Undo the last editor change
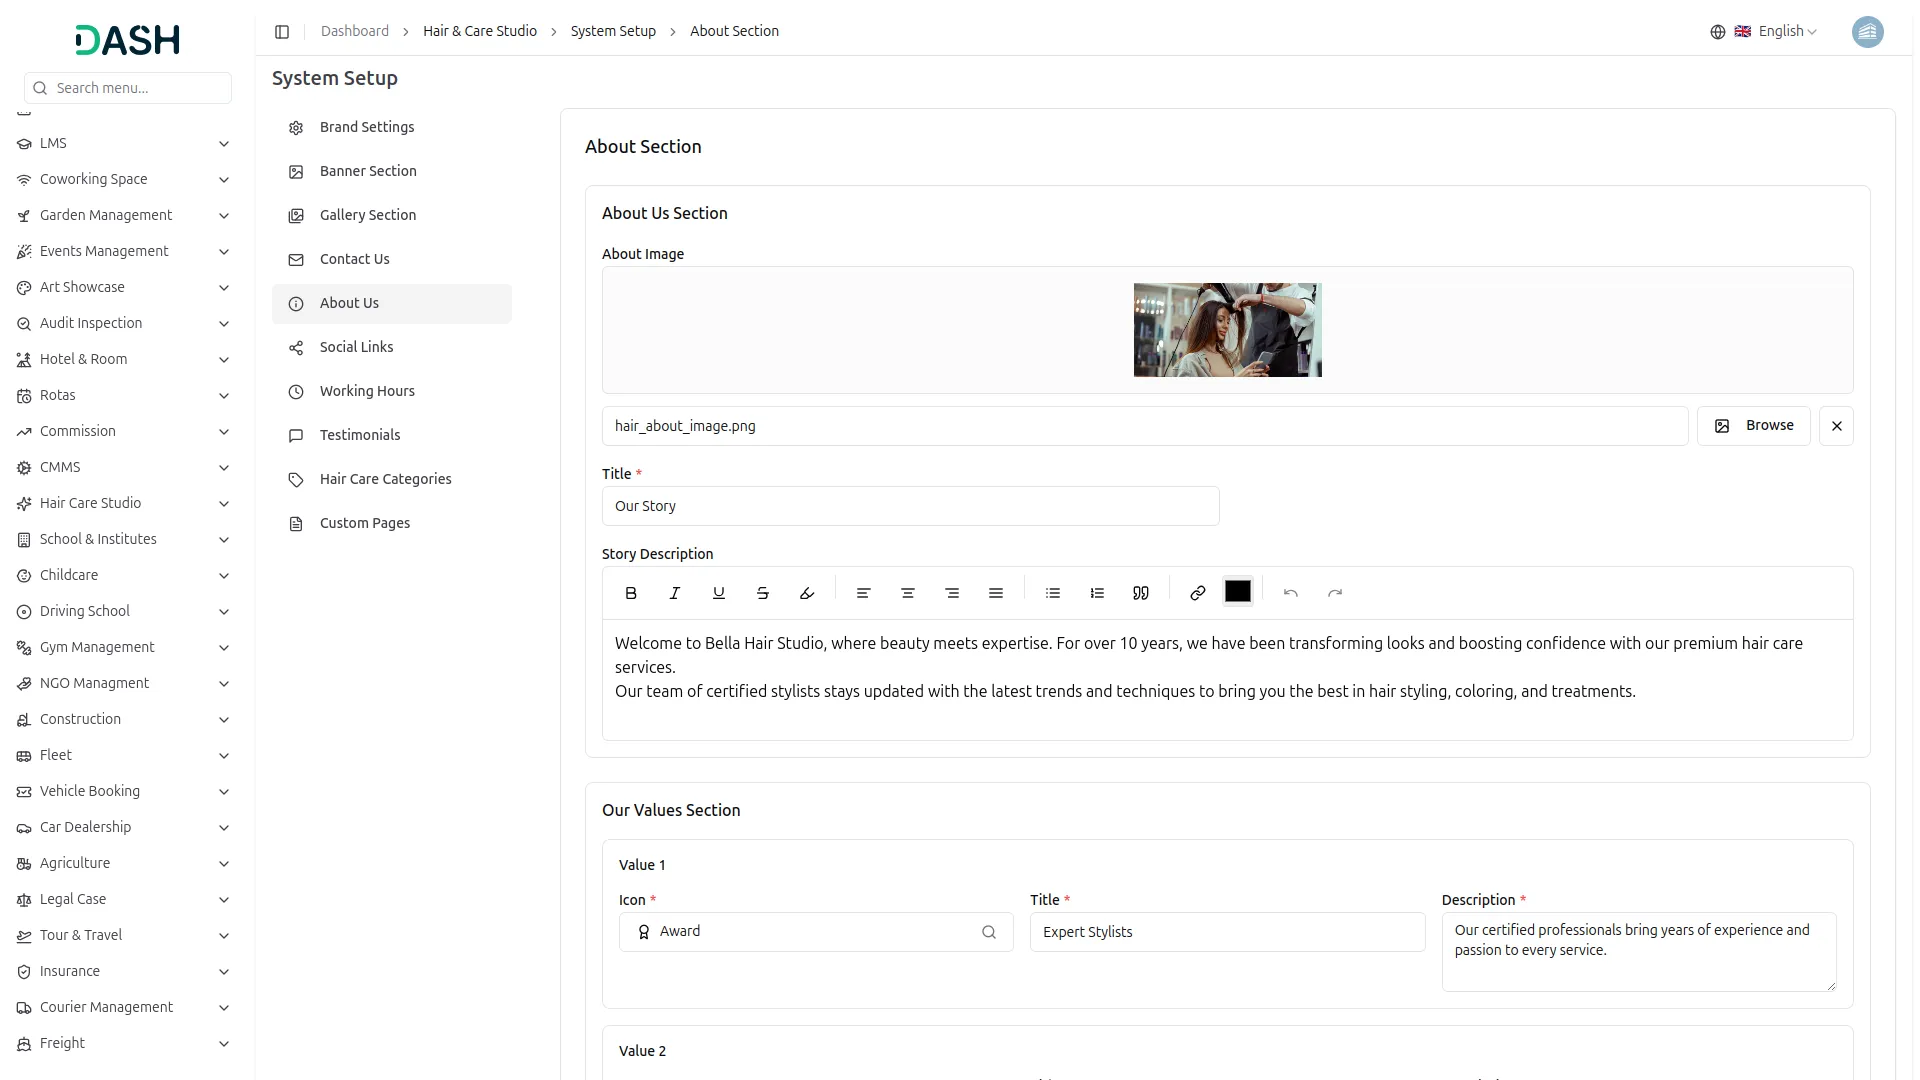The width and height of the screenshot is (1920, 1080). coord(1291,593)
